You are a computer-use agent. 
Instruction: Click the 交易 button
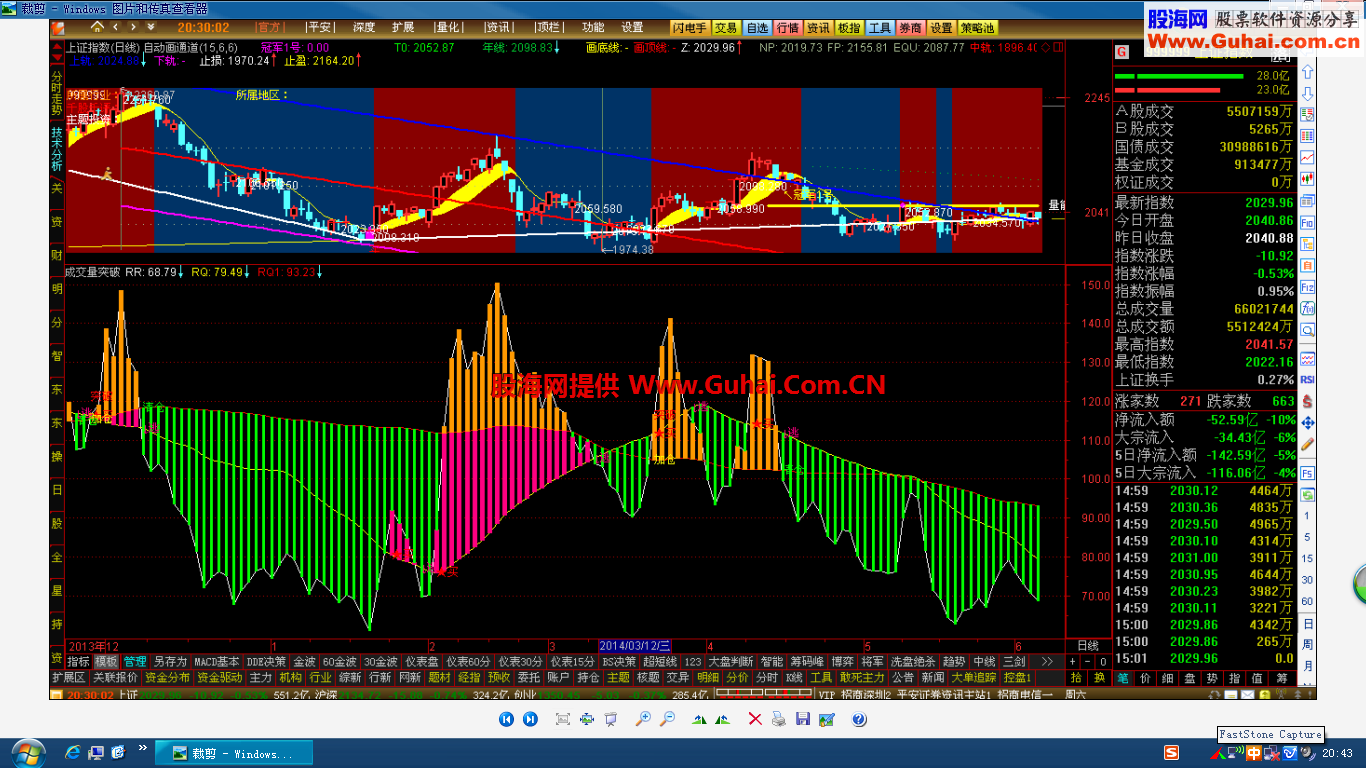(727, 28)
